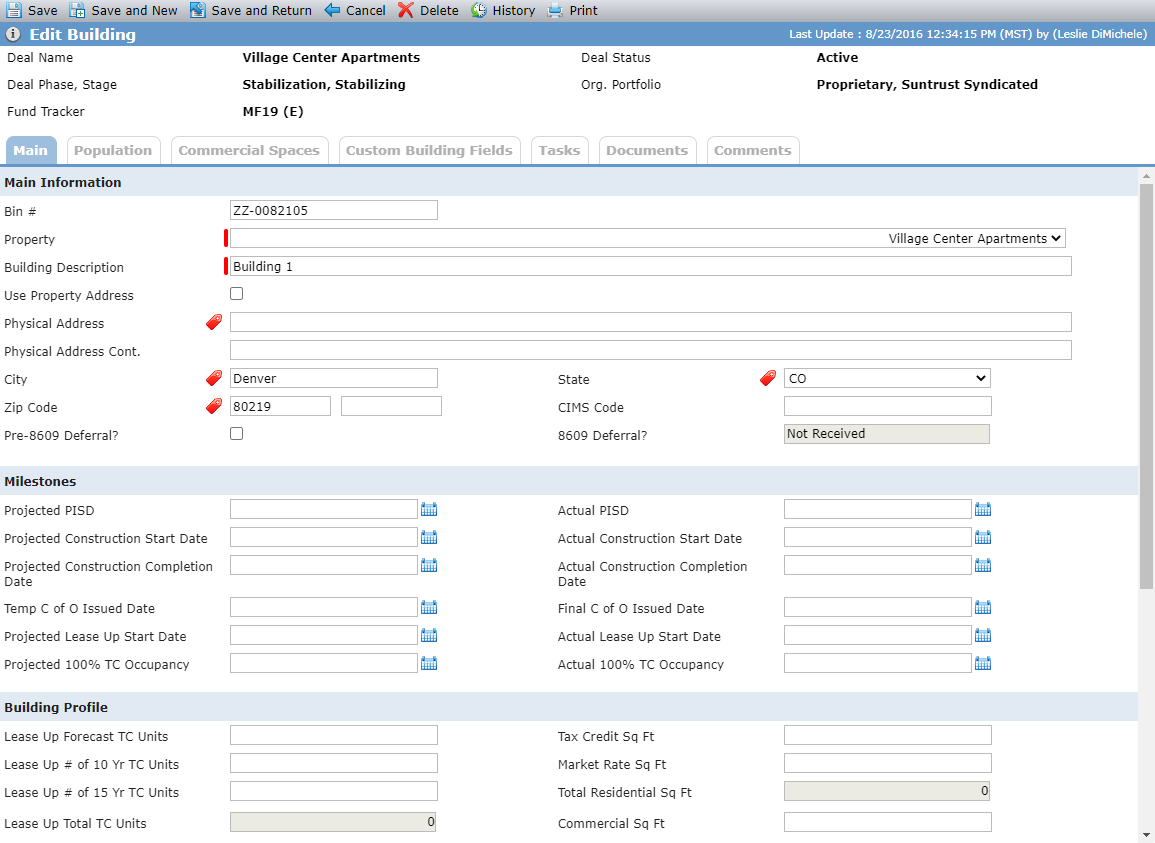Open the Commercial Spaces tab
Image resolution: width=1155 pixels, height=843 pixels.
249,150
